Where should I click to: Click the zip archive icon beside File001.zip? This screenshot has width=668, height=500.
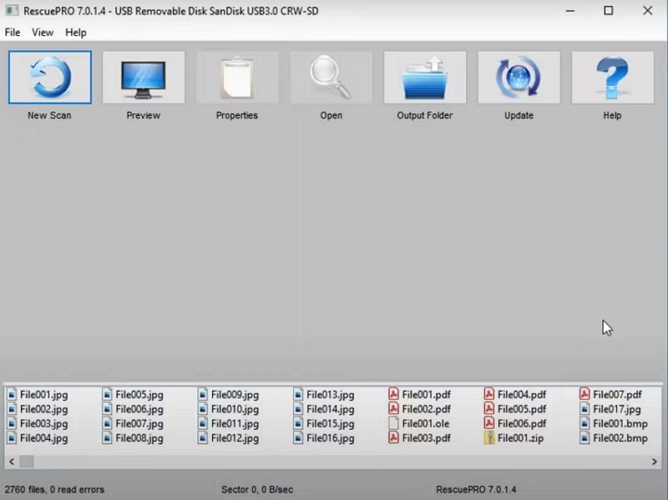coord(489,438)
